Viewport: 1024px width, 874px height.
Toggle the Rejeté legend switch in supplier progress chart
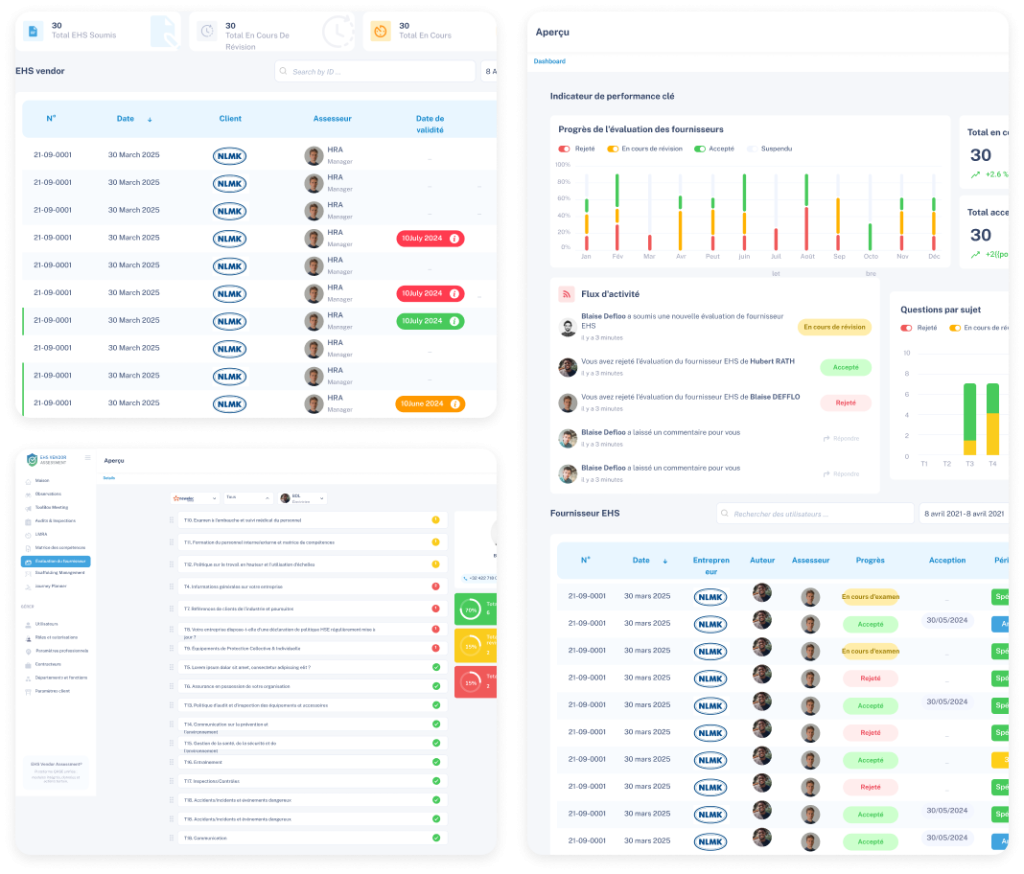tap(564, 149)
